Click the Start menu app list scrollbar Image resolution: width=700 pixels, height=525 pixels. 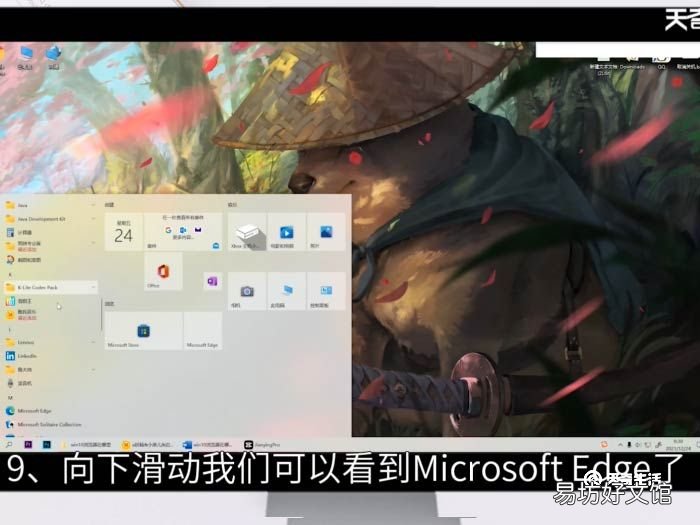click(x=102, y=314)
